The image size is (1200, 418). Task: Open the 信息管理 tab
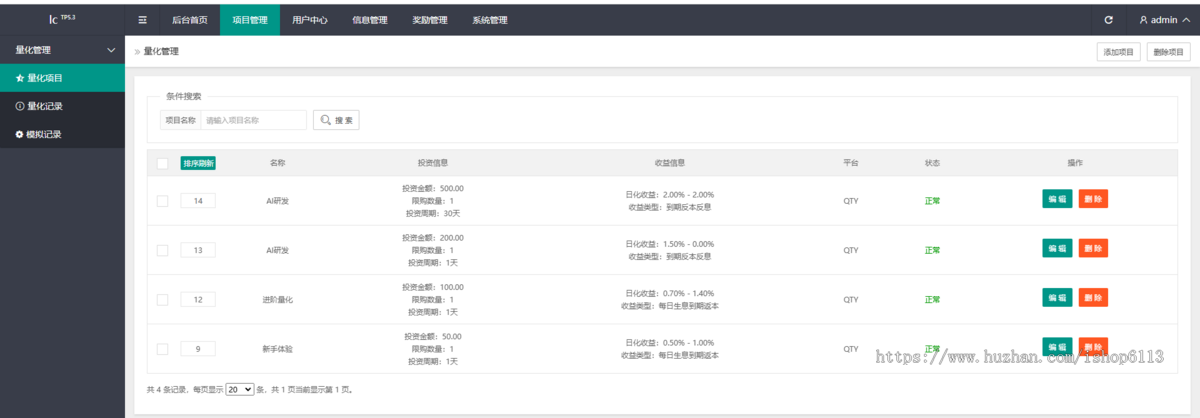pos(370,20)
